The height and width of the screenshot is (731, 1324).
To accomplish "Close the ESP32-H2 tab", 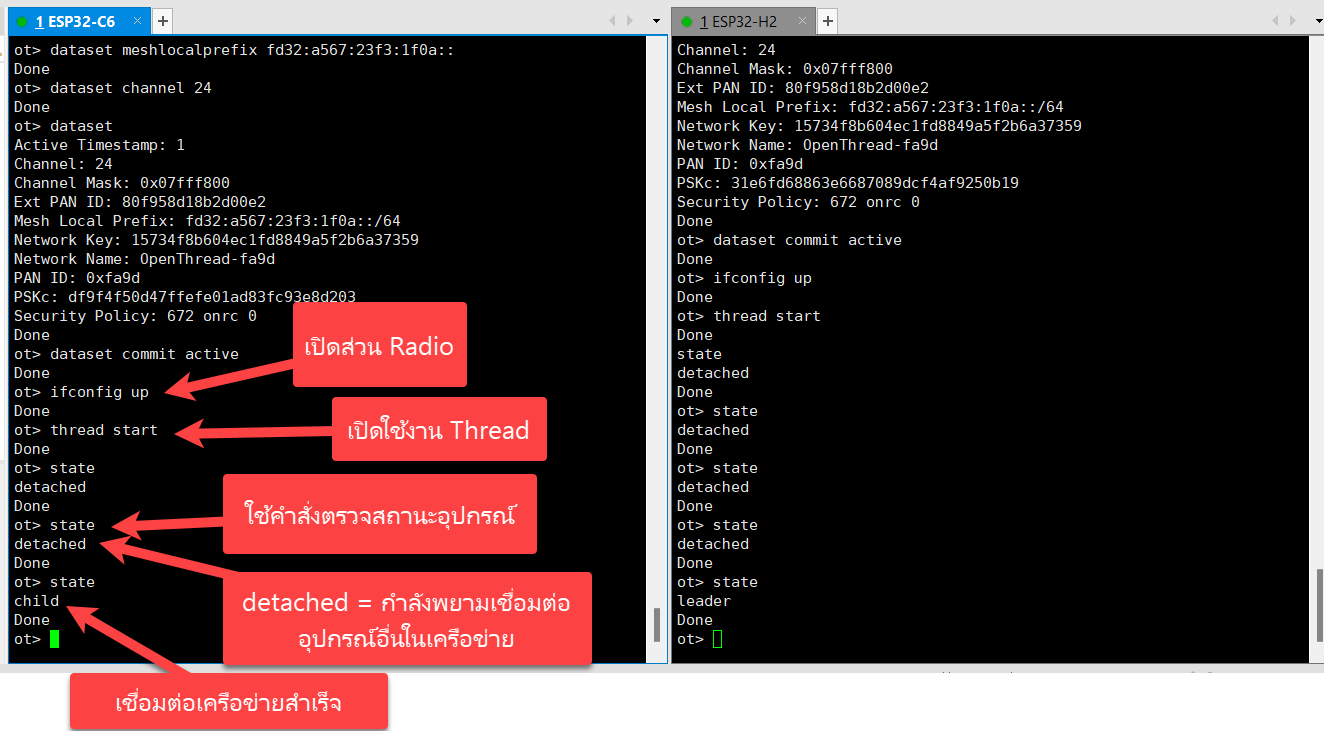I will [800, 21].
